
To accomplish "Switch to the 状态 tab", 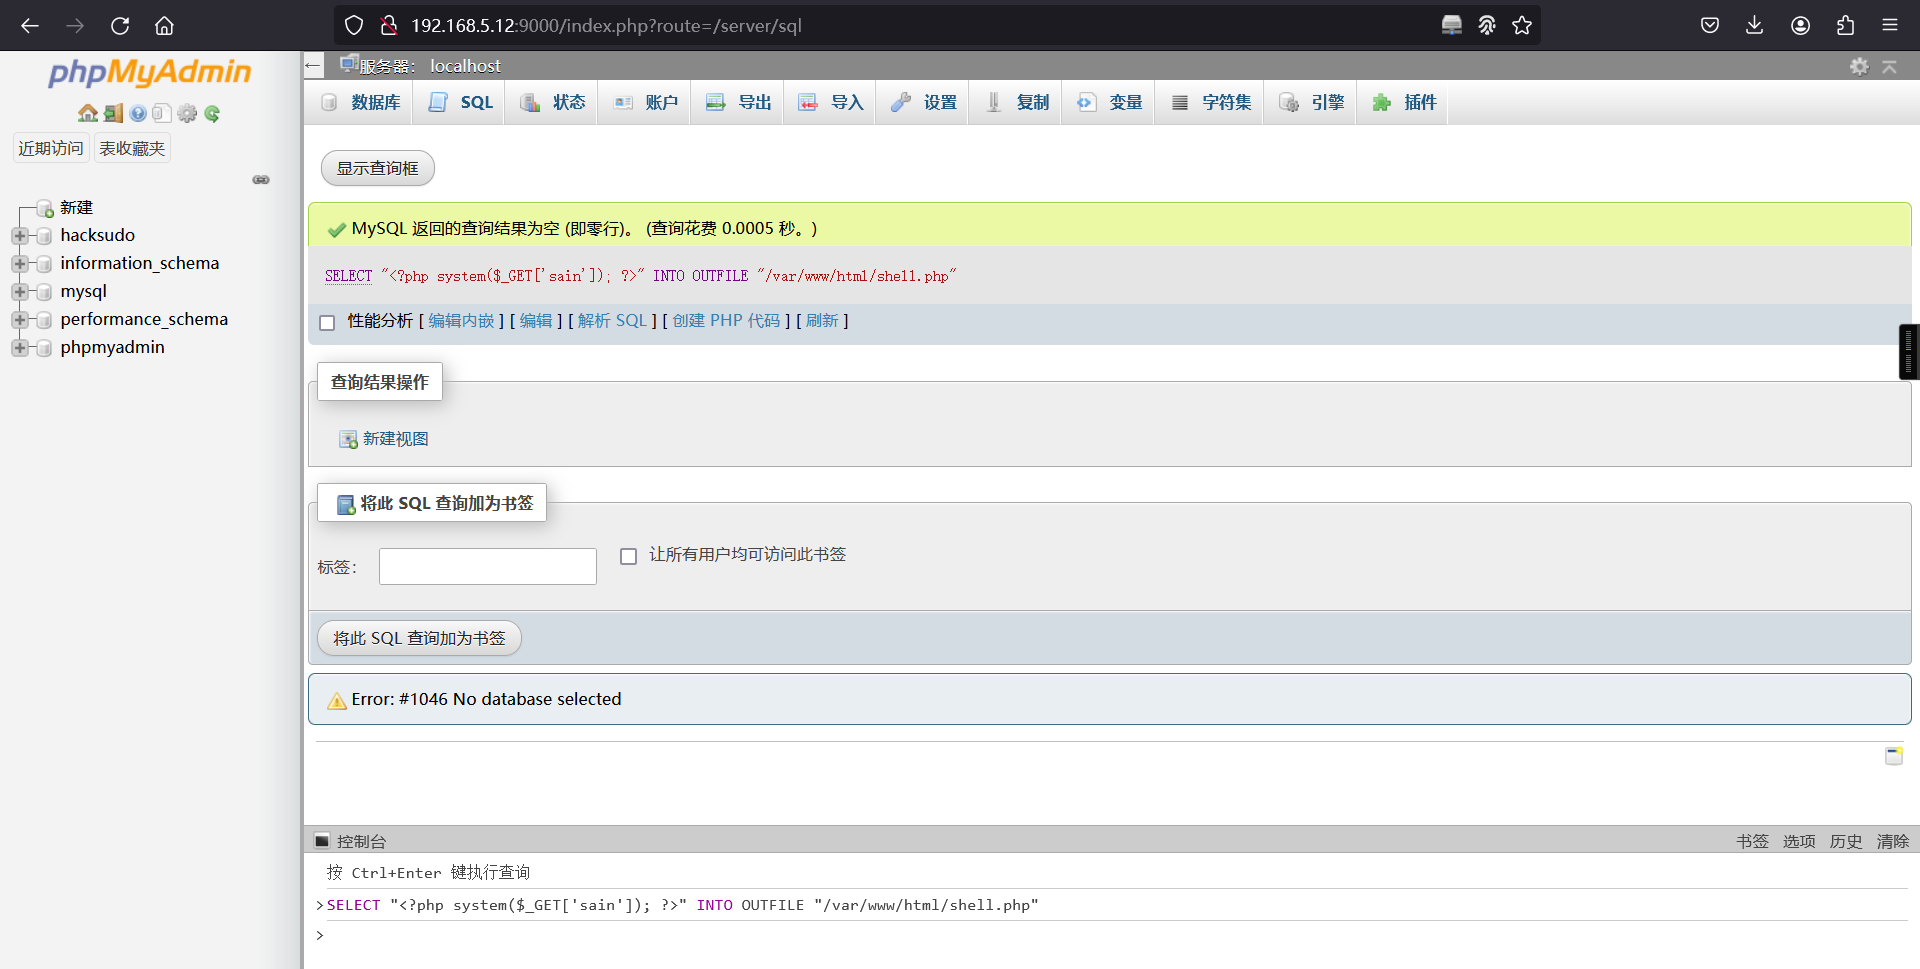I will pos(552,102).
